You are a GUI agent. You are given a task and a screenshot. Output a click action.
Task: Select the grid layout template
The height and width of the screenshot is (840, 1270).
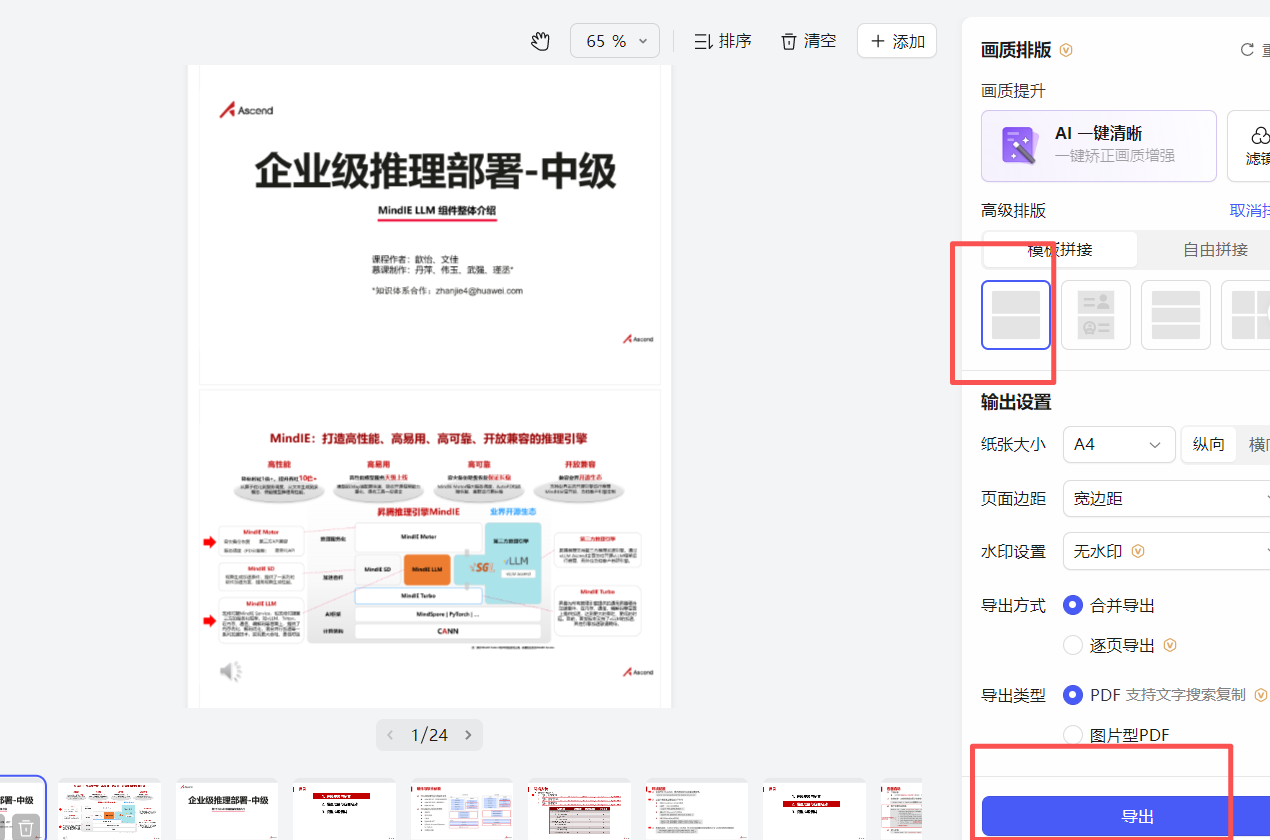tap(1246, 315)
